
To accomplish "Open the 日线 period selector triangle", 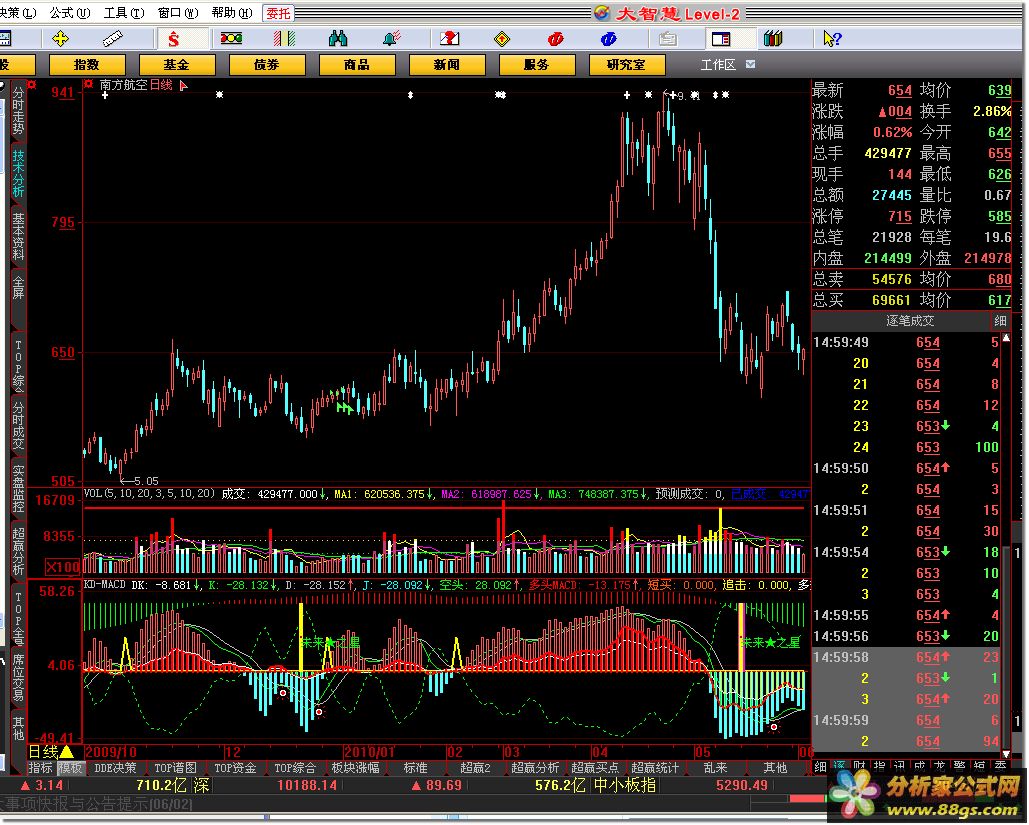I will [x=66, y=752].
